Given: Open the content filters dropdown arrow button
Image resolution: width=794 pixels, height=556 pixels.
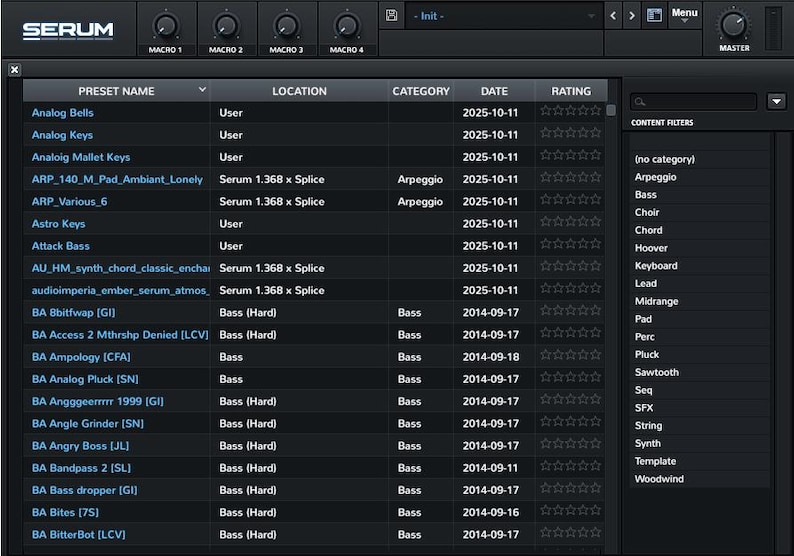Looking at the screenshot, I should tap(776, 101).
